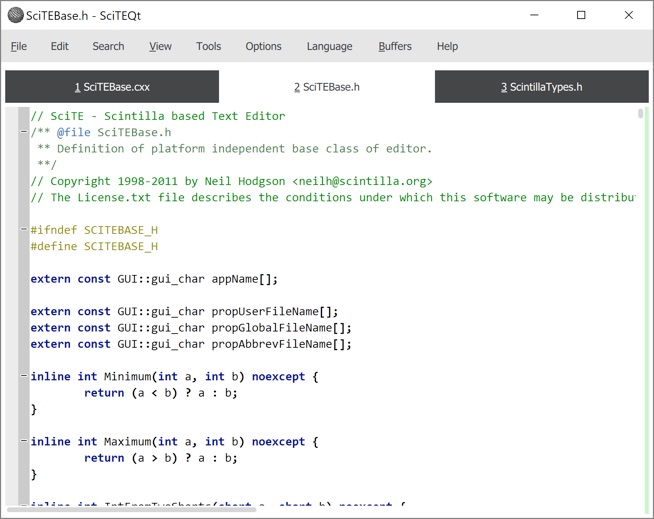Collapse the Minimum function fold

[x=24, y=375]
